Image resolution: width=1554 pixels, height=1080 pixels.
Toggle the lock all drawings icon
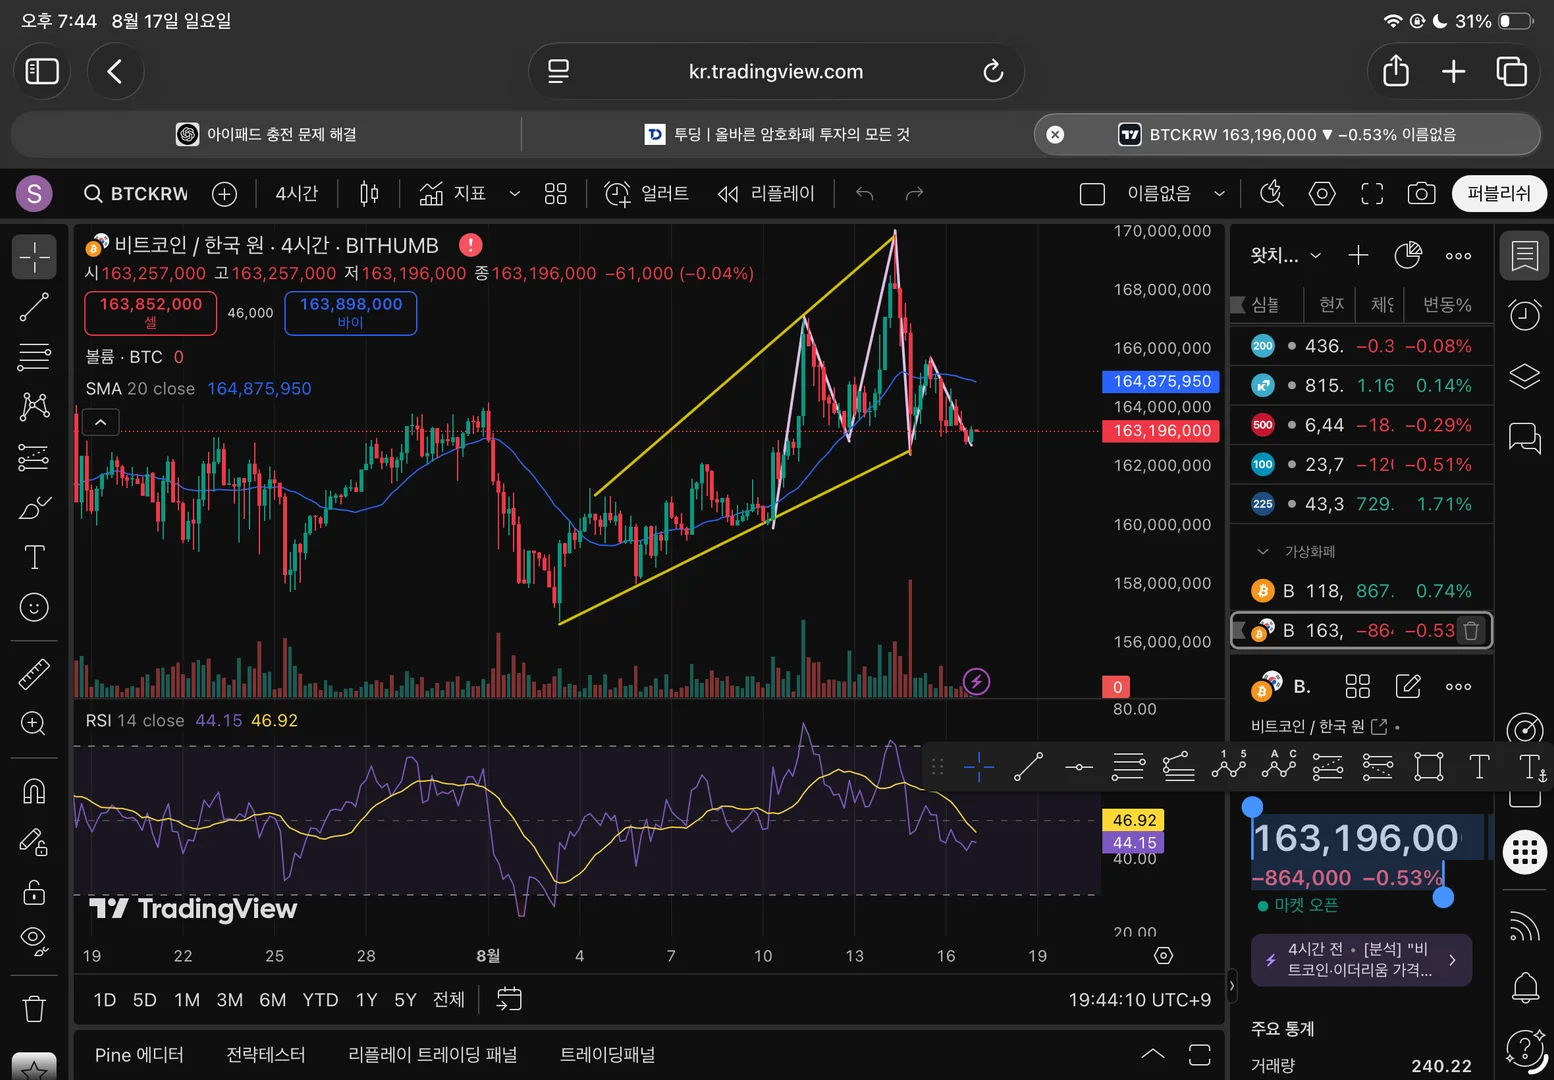pyautogui.click(x=34, y=891)
